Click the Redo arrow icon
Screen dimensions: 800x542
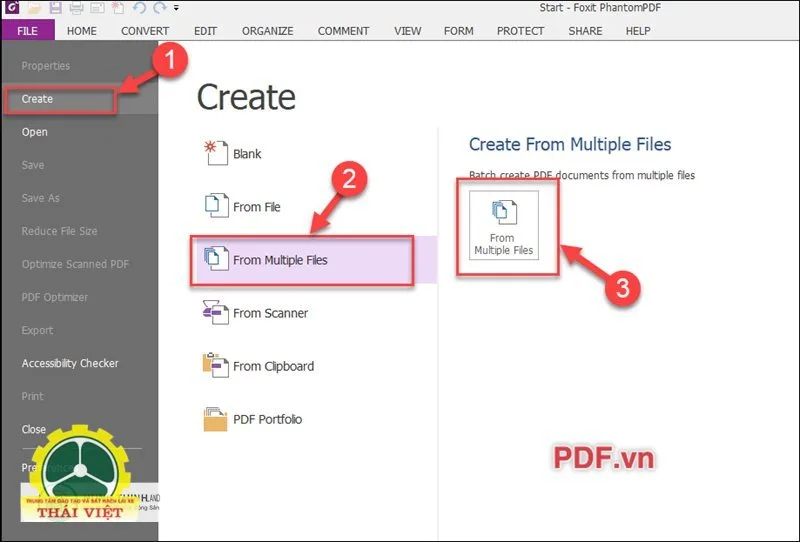[160, 8]
